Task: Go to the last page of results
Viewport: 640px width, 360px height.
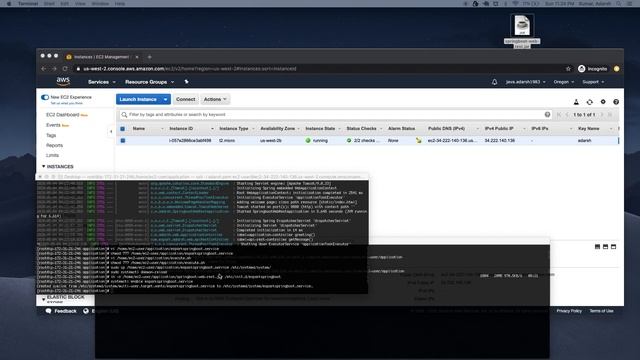Action: tap(610, 115)
